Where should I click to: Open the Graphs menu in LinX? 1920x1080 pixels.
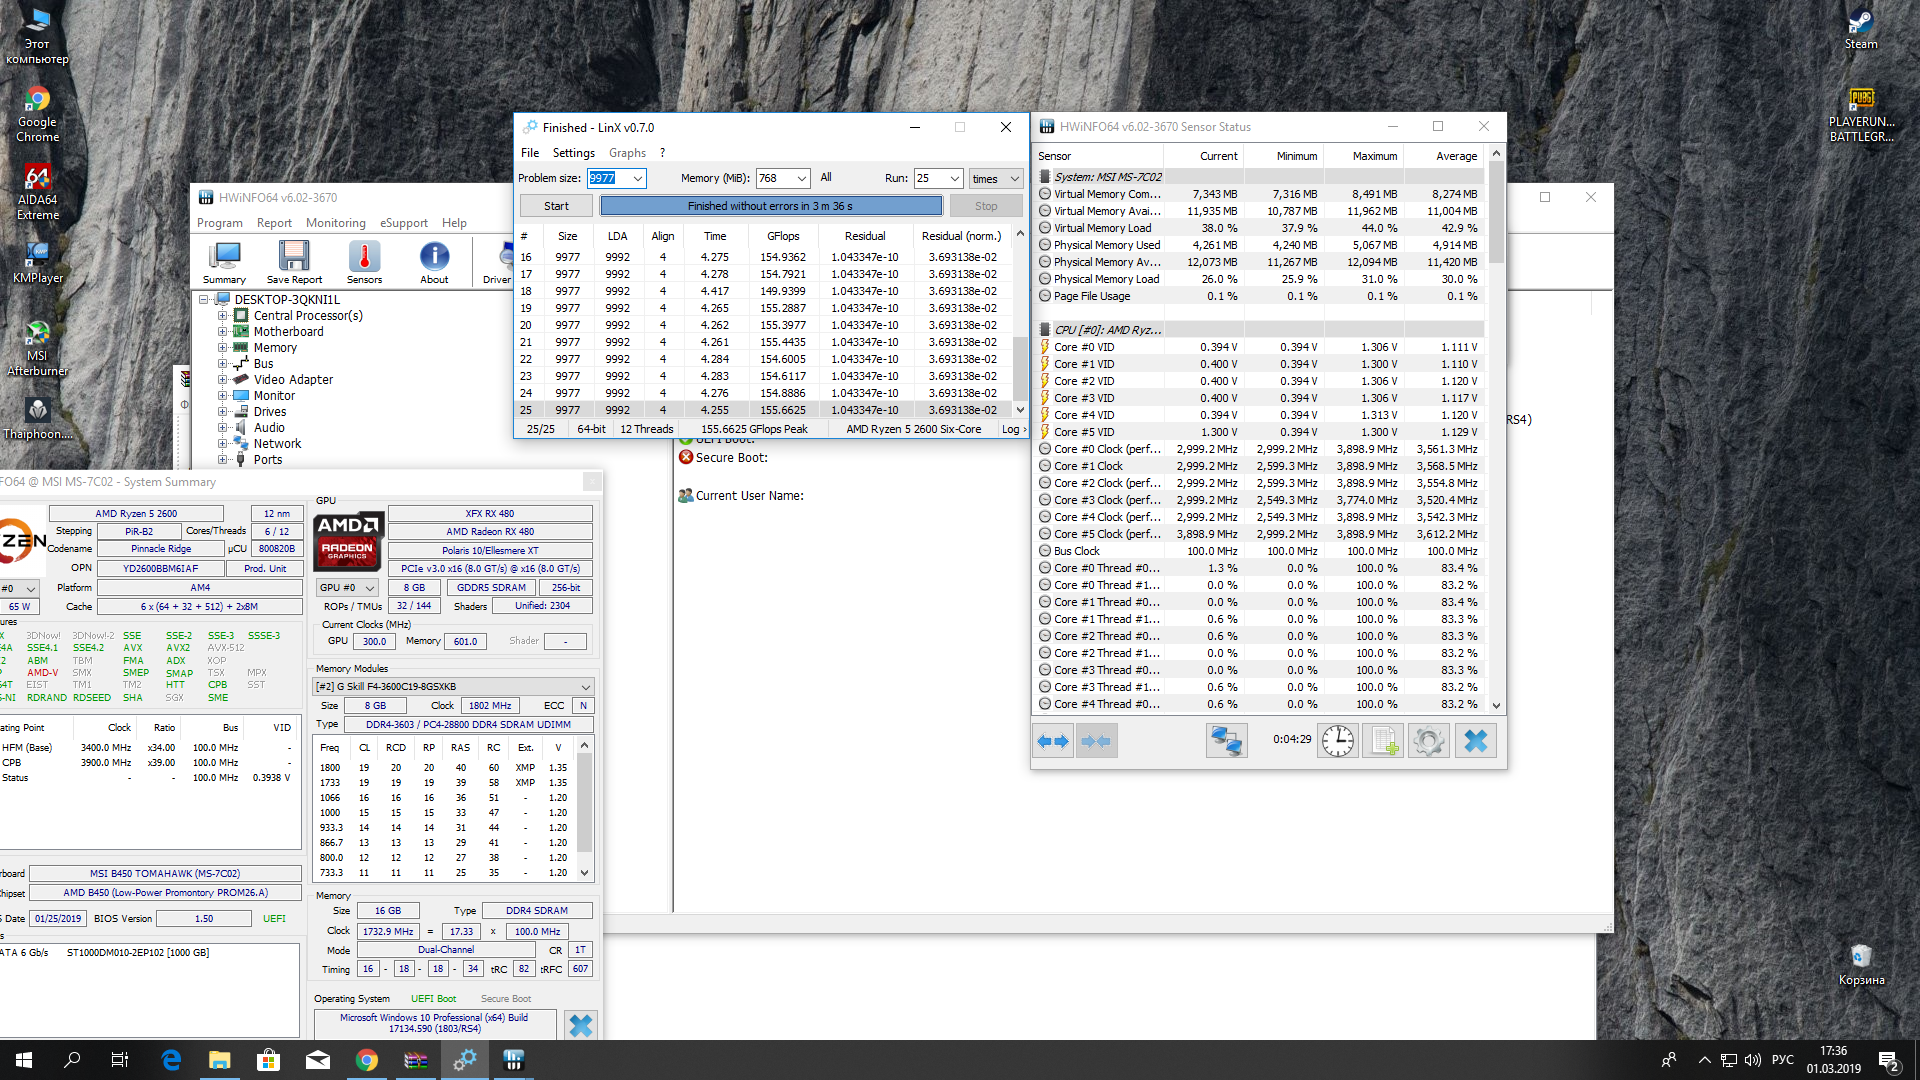[x=627, y=153]
